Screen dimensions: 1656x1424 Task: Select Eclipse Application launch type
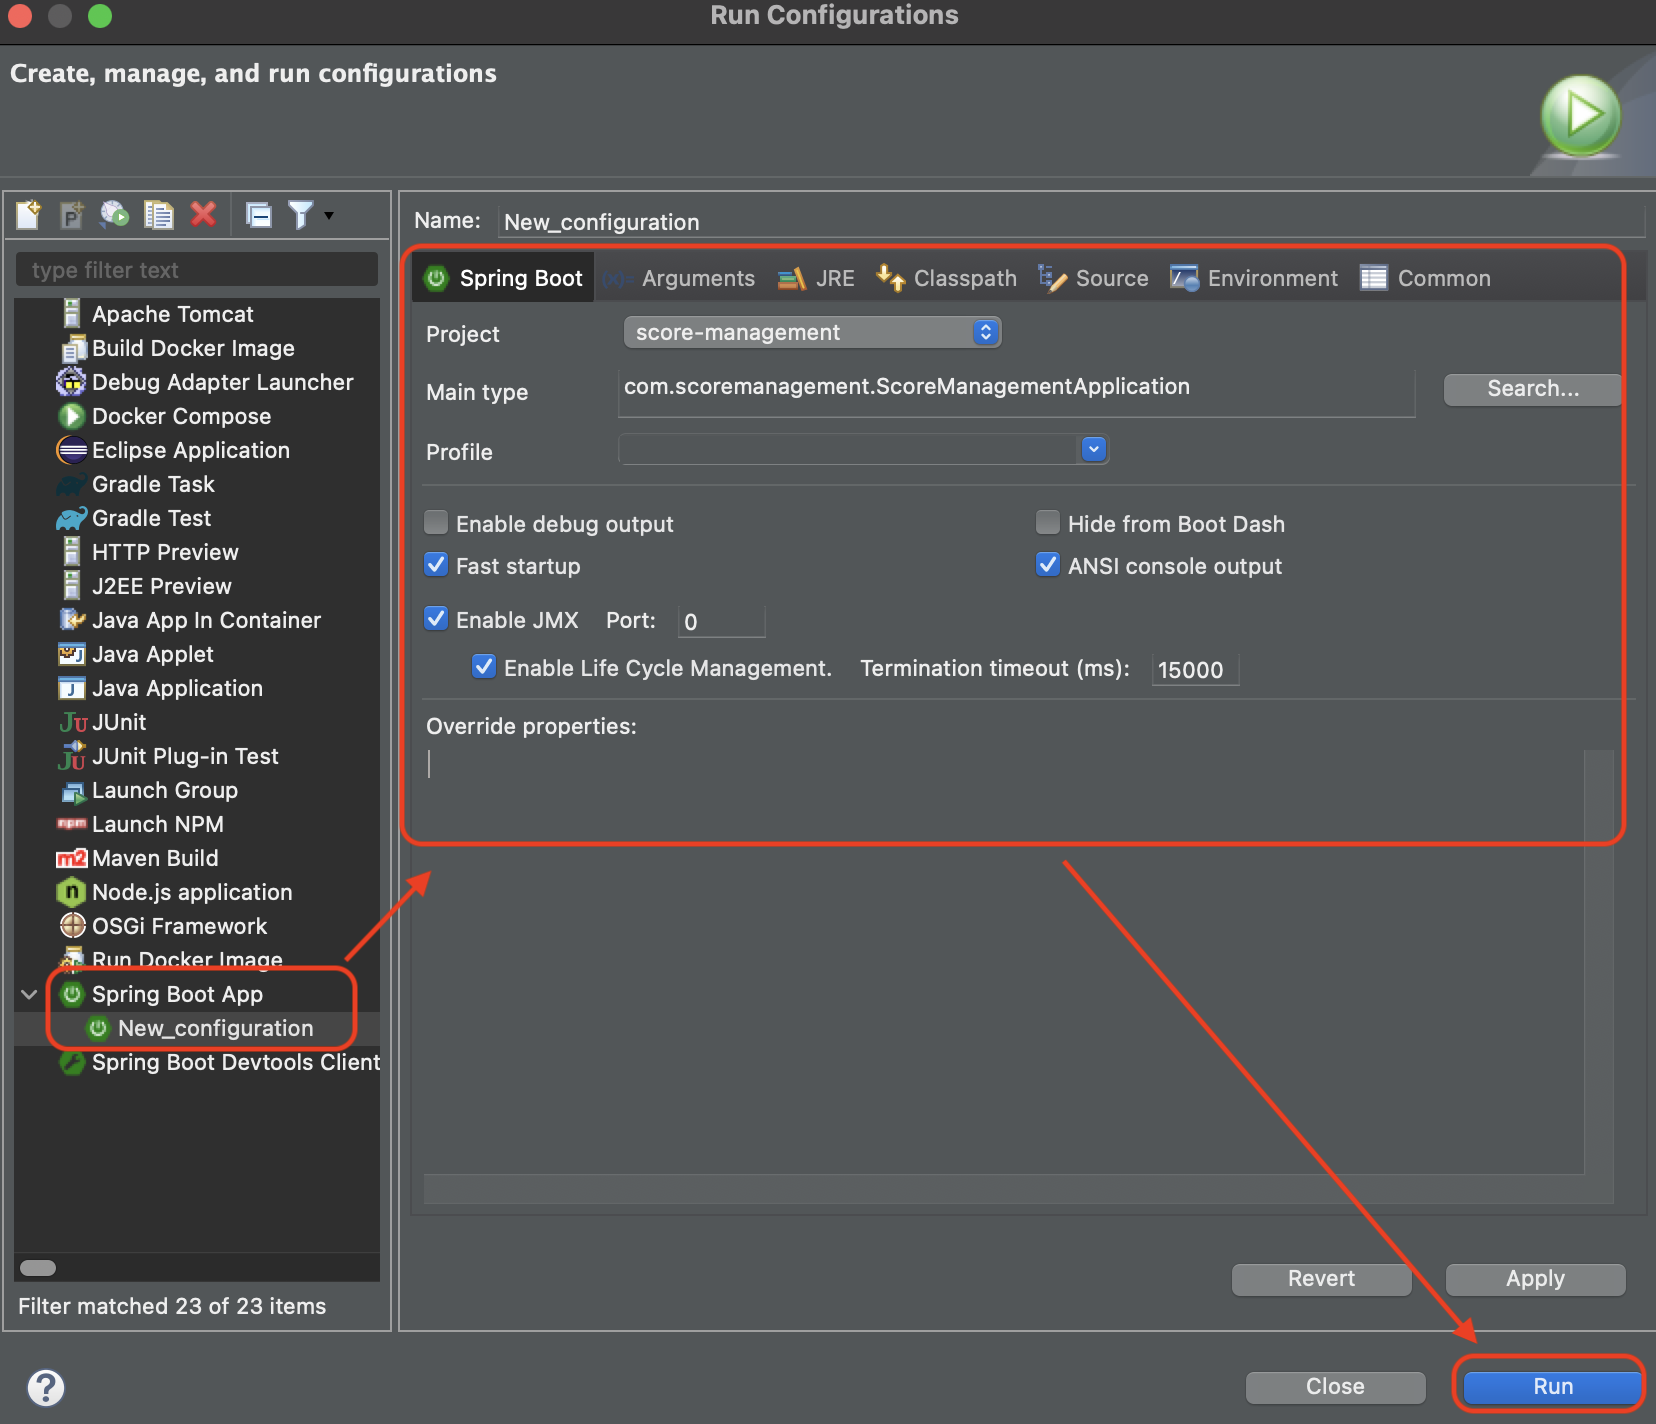190,450
